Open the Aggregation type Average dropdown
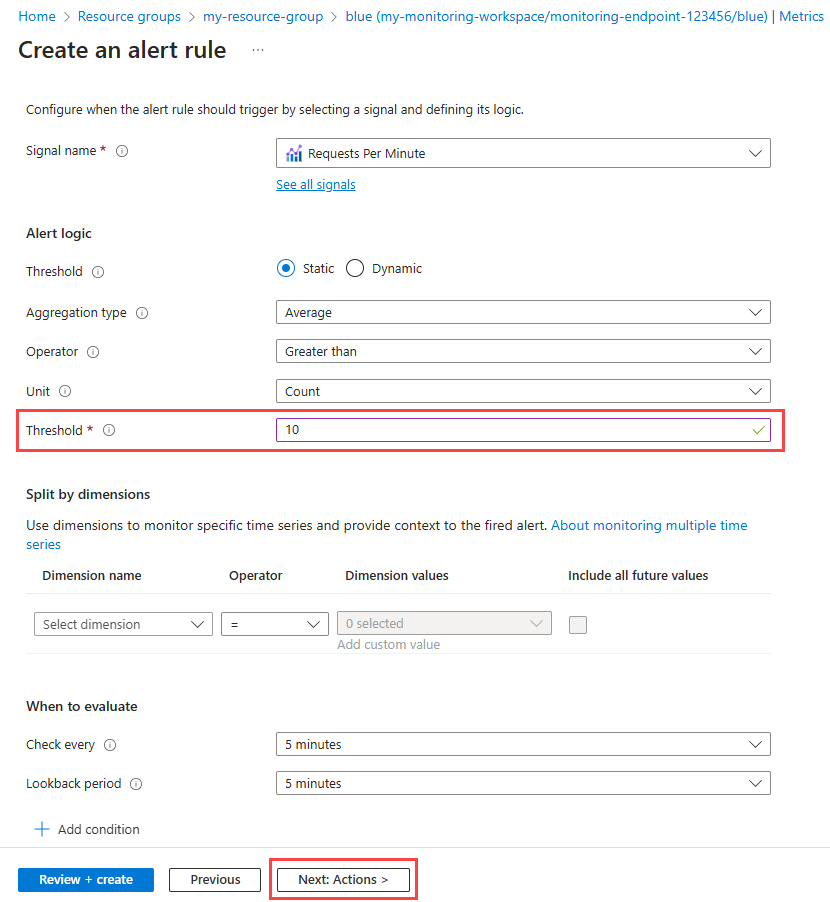The width and height of the screenshot is (830, 902). pos(522,313)
